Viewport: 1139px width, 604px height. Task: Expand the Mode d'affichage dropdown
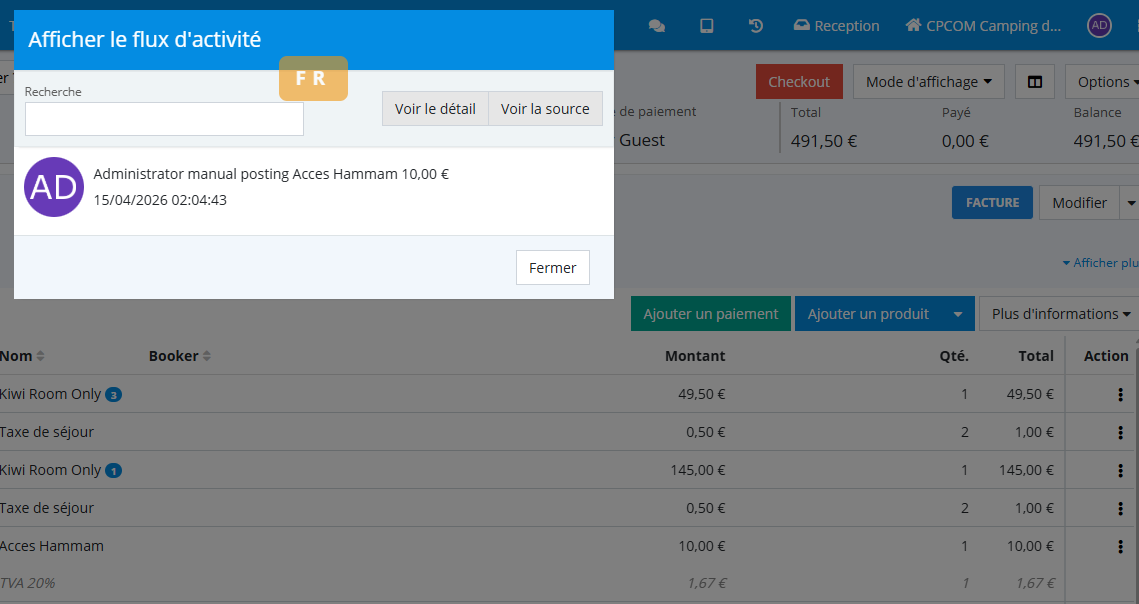coord(928,82)
